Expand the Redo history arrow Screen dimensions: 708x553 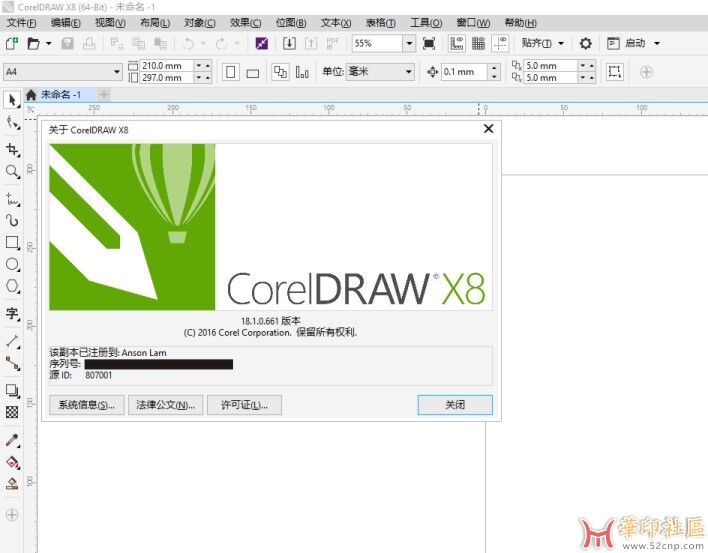237,43
